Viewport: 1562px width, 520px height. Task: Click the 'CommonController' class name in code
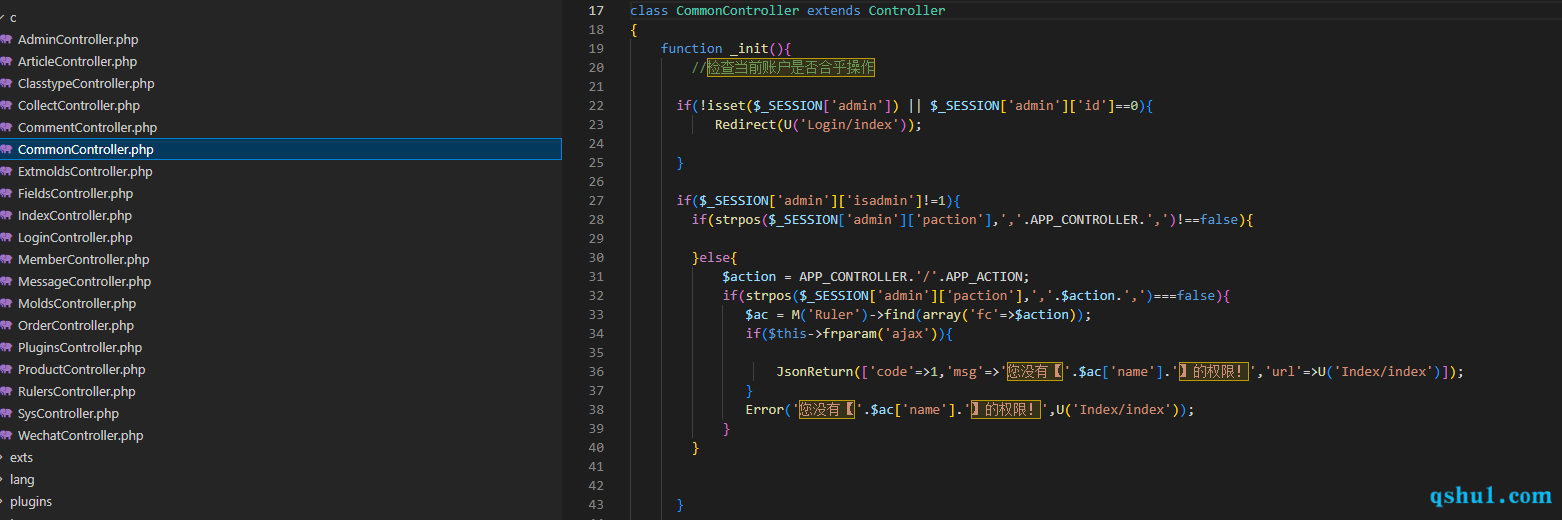pyautogui.click(x=738, y=11)
